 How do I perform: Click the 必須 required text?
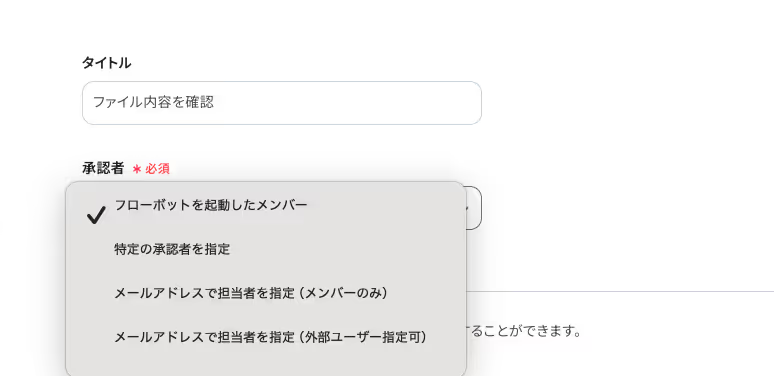157,169
